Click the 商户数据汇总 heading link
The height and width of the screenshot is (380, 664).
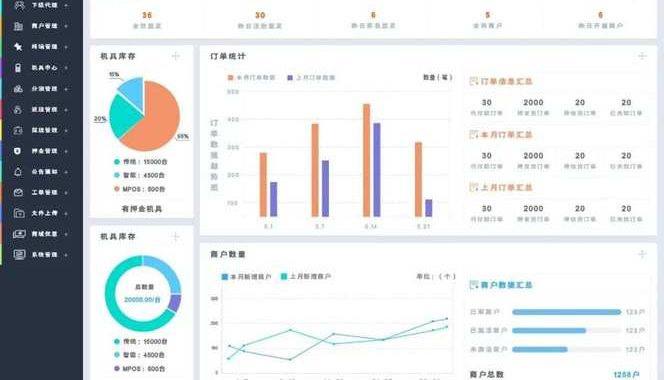tap(506, 285)
